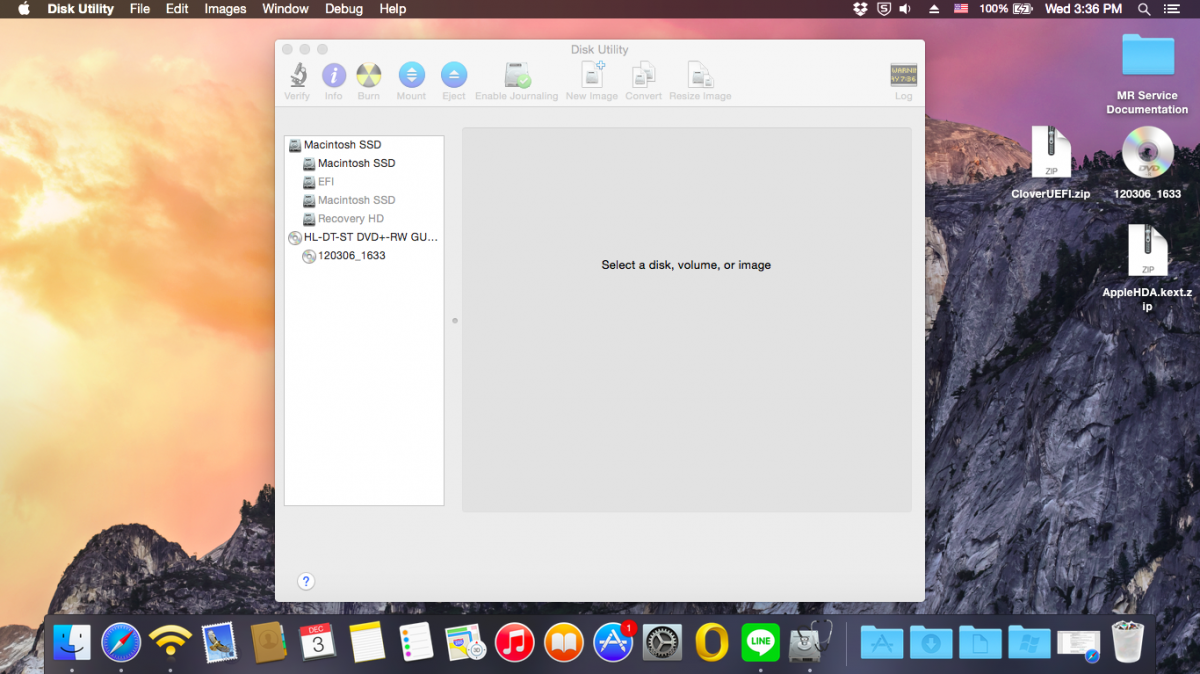The width and height of the screenshot is (1200, 674).
Task: Choose the Recovery HD volume
Action: tap(350, 219)
